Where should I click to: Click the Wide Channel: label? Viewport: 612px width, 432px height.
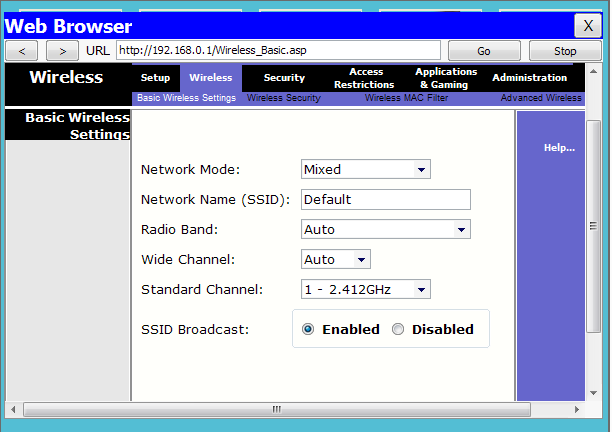click(188, 260)
